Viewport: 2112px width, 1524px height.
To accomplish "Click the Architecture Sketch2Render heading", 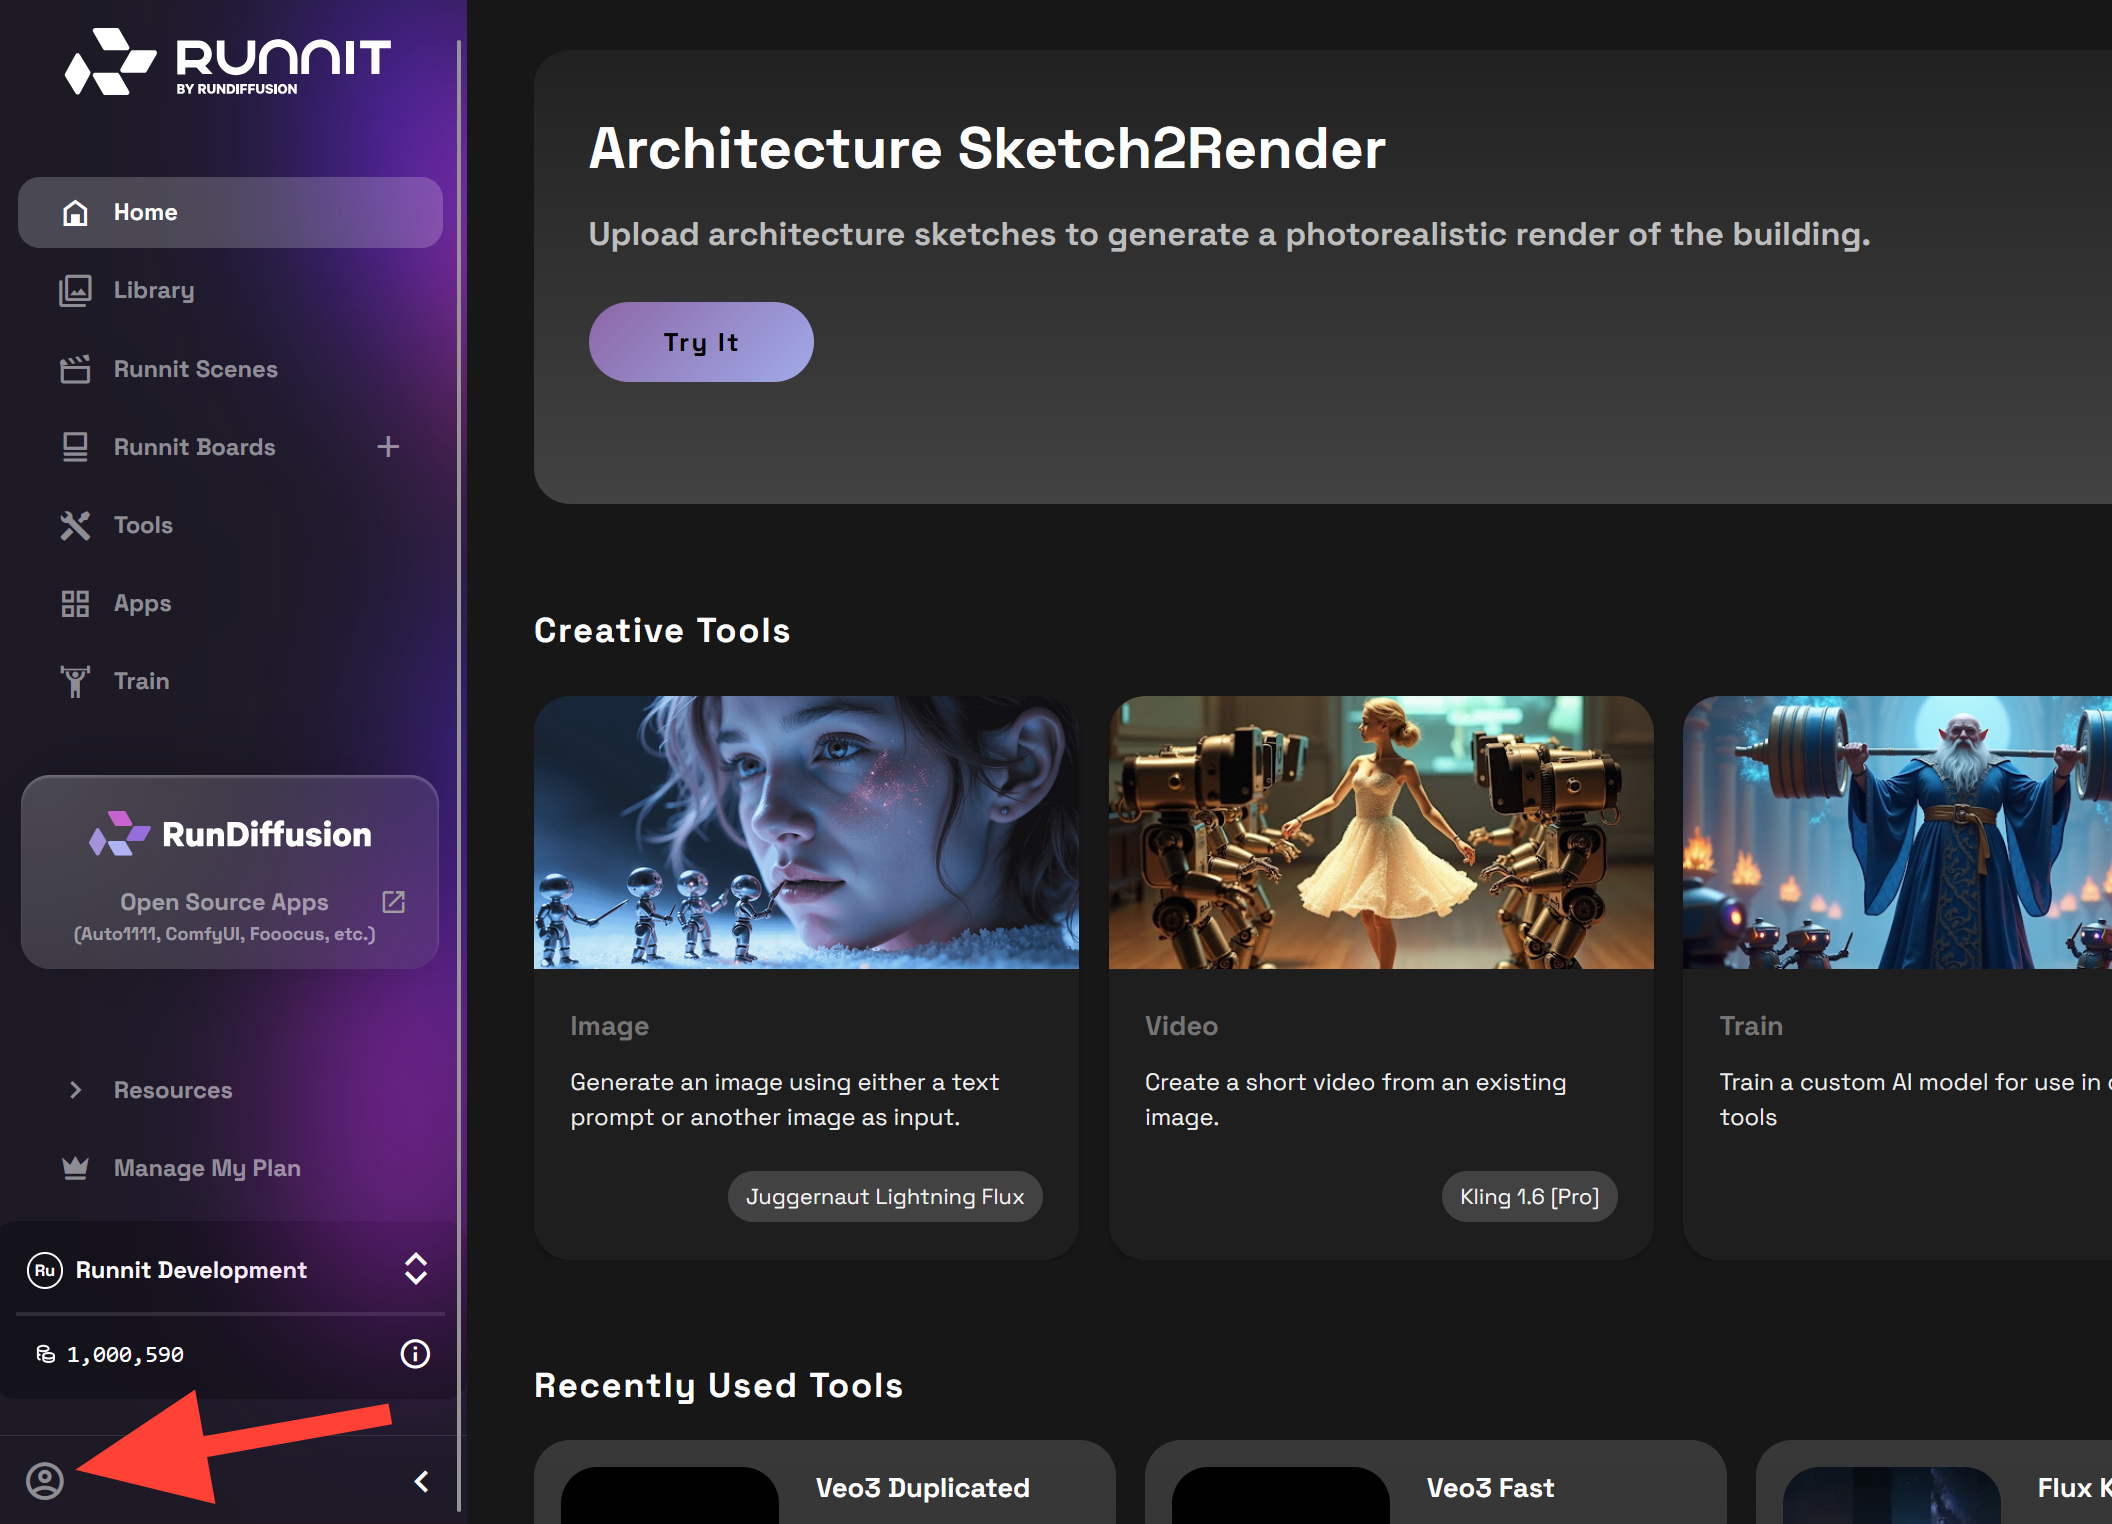I will 987,149.
